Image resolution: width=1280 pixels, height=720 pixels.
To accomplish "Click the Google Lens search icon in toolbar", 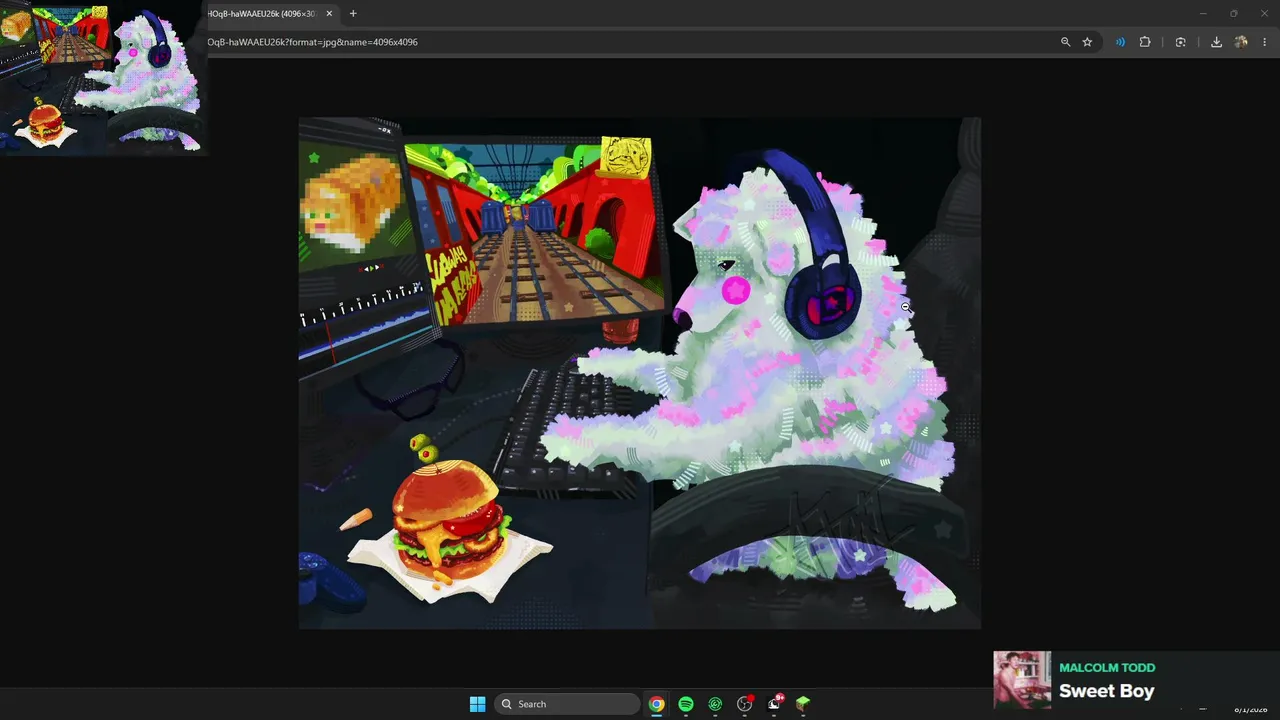I will 1181,42.
